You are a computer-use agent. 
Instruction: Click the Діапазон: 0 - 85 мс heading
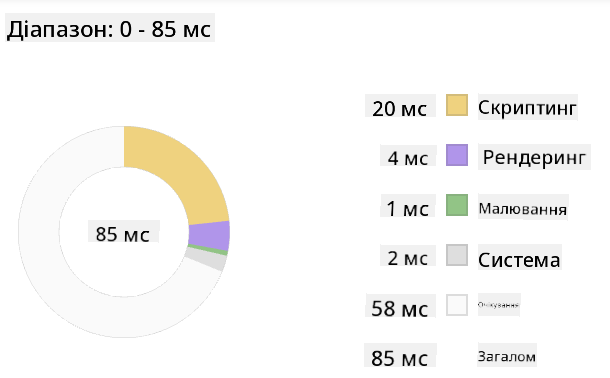click(109, 29)
